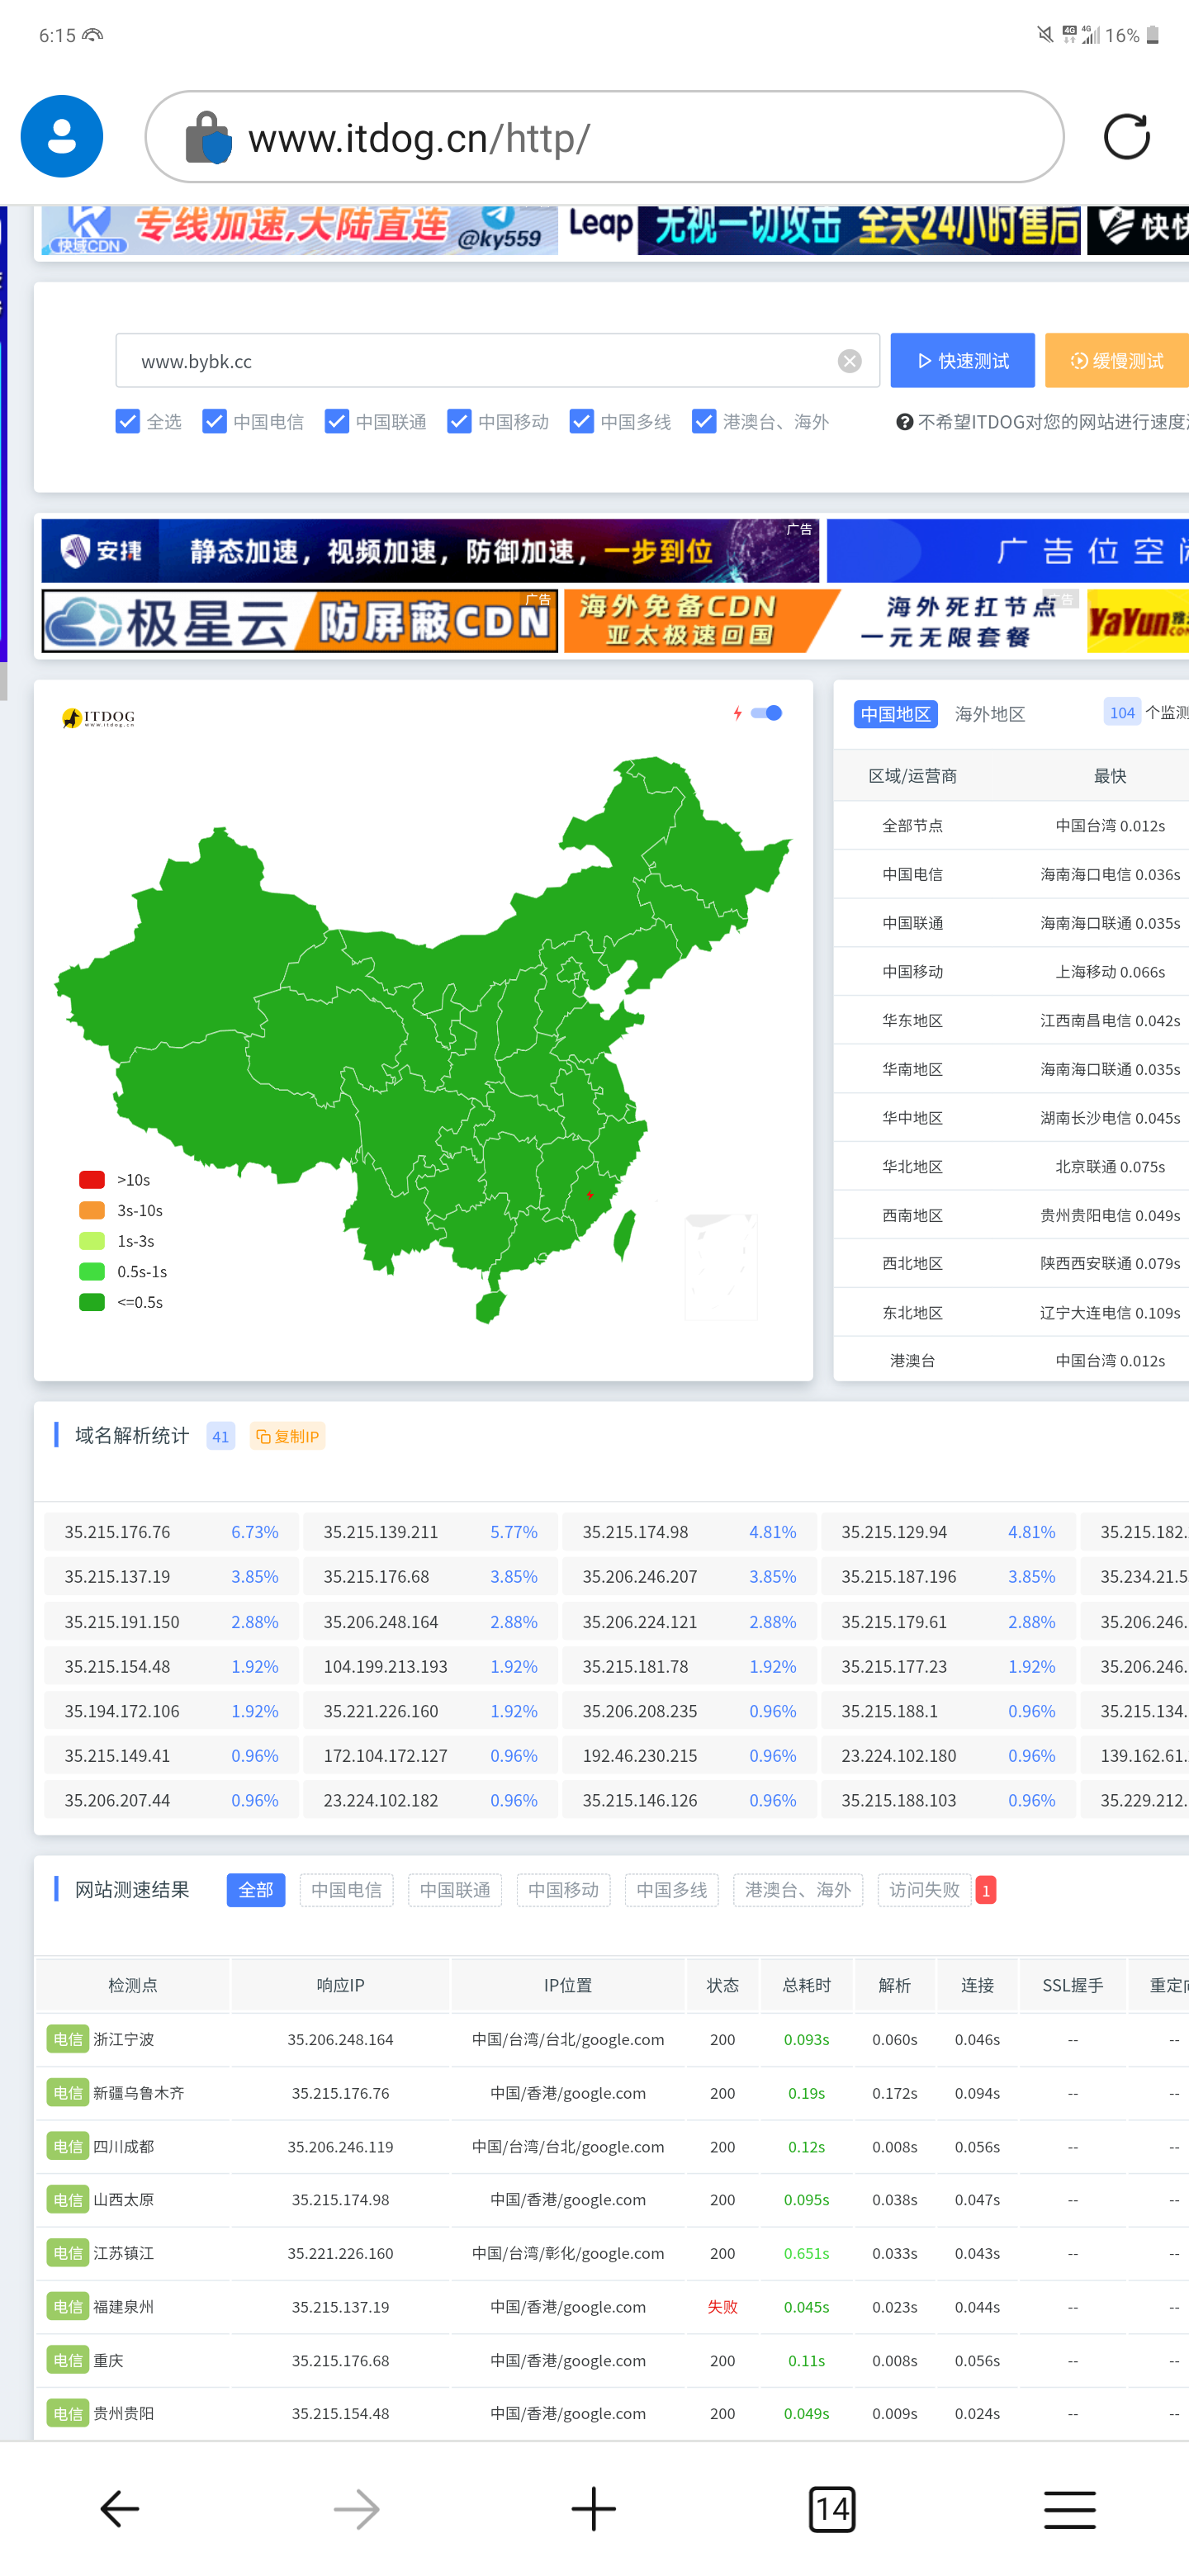Open a new tab with the plus icon

[593, 2508]
